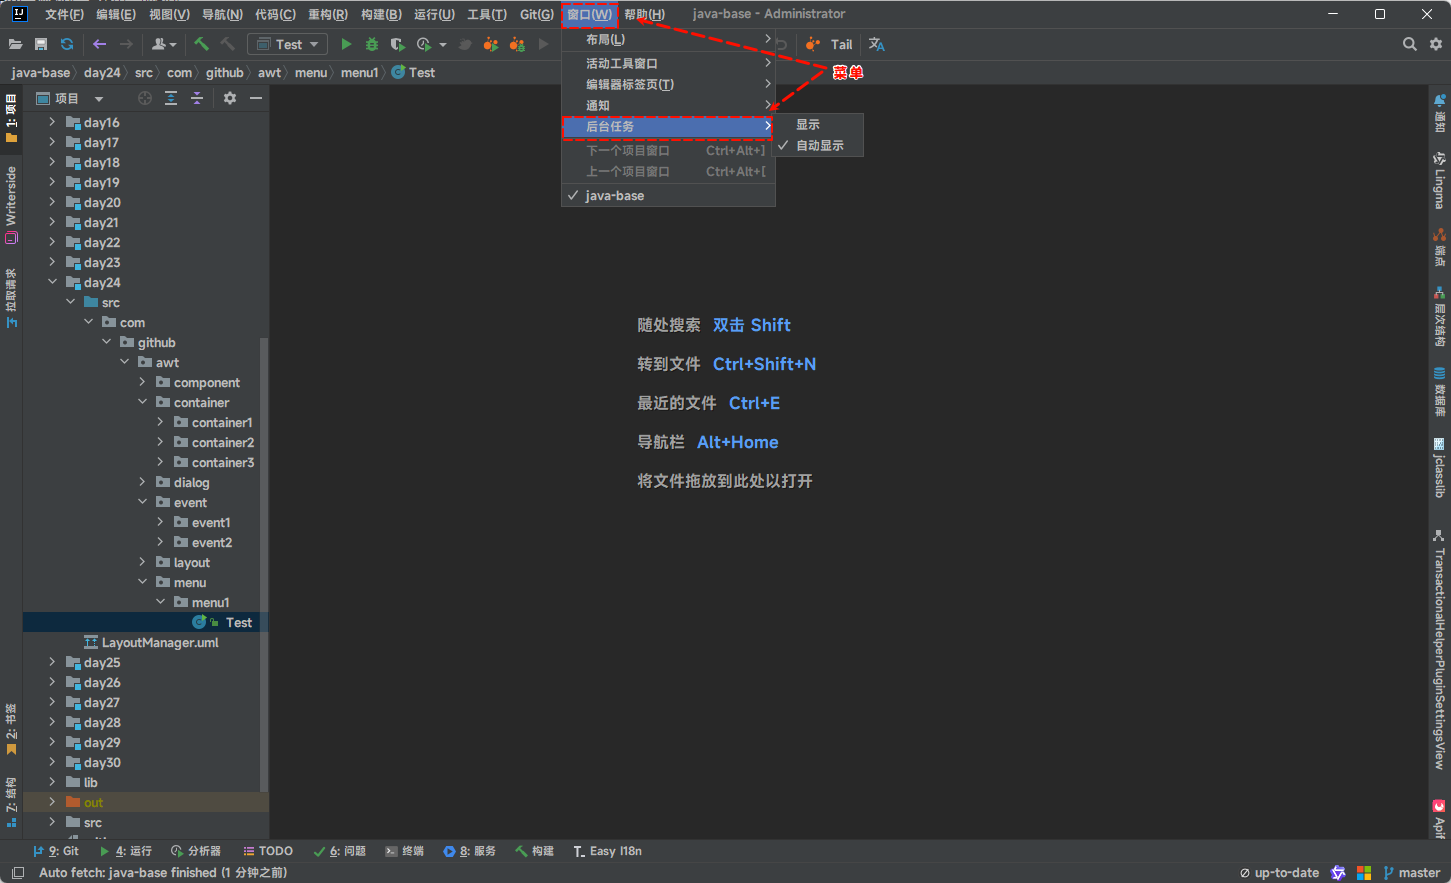Select the checked java-base window entry
This screenshot has height=883, width=1451.
(x=614, y=196)
